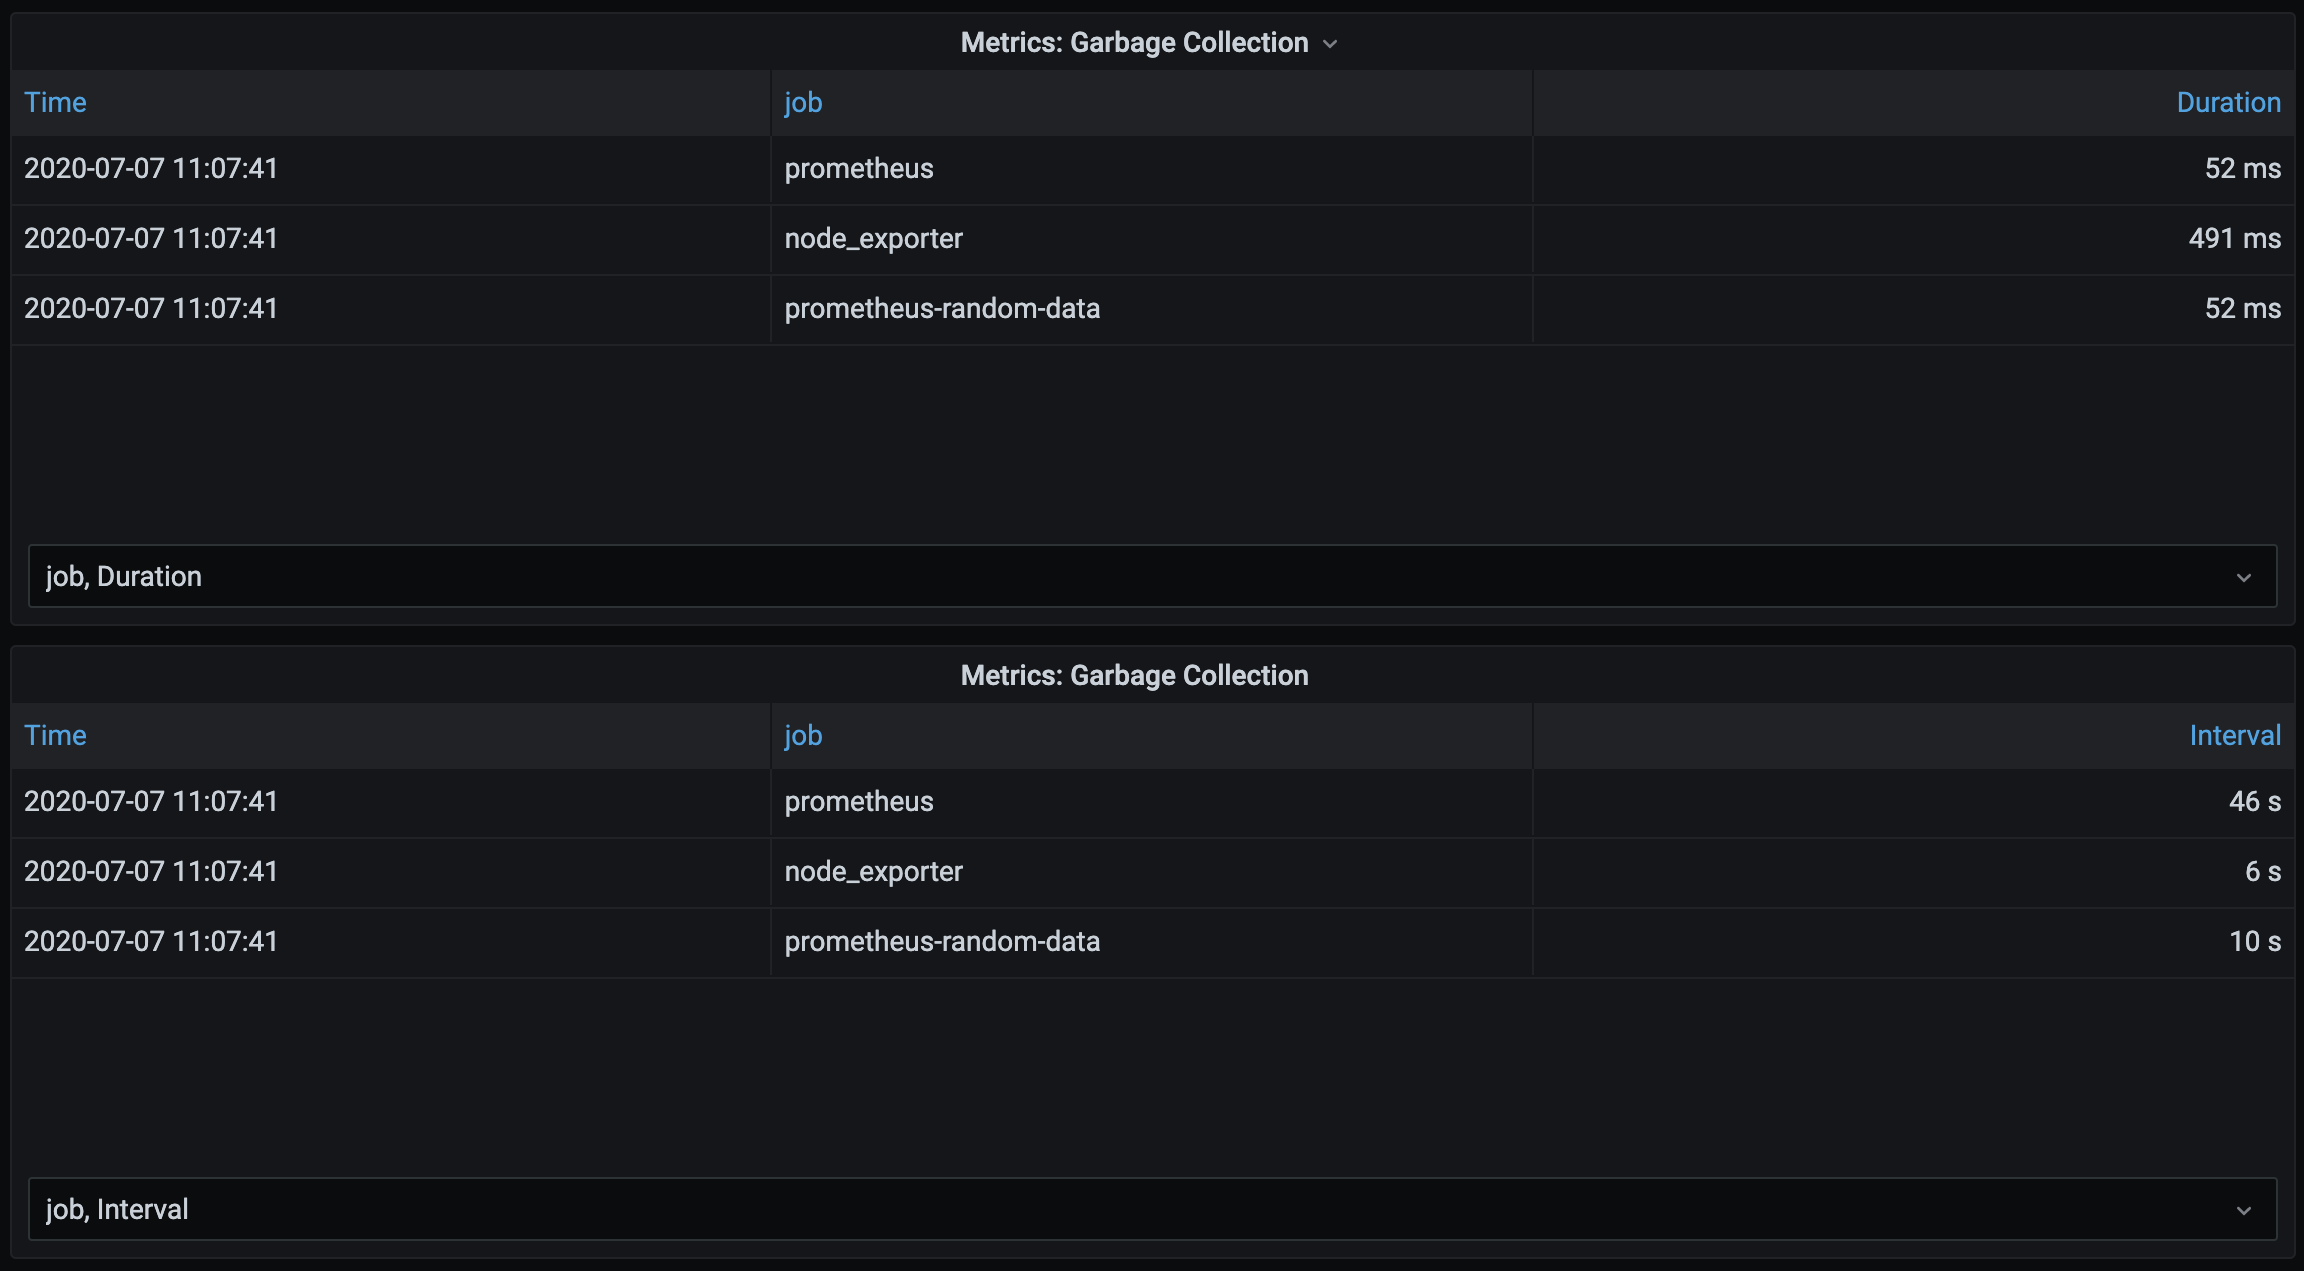
Task: Click the 10 s interval value
Action: (x=2254, y=941)
